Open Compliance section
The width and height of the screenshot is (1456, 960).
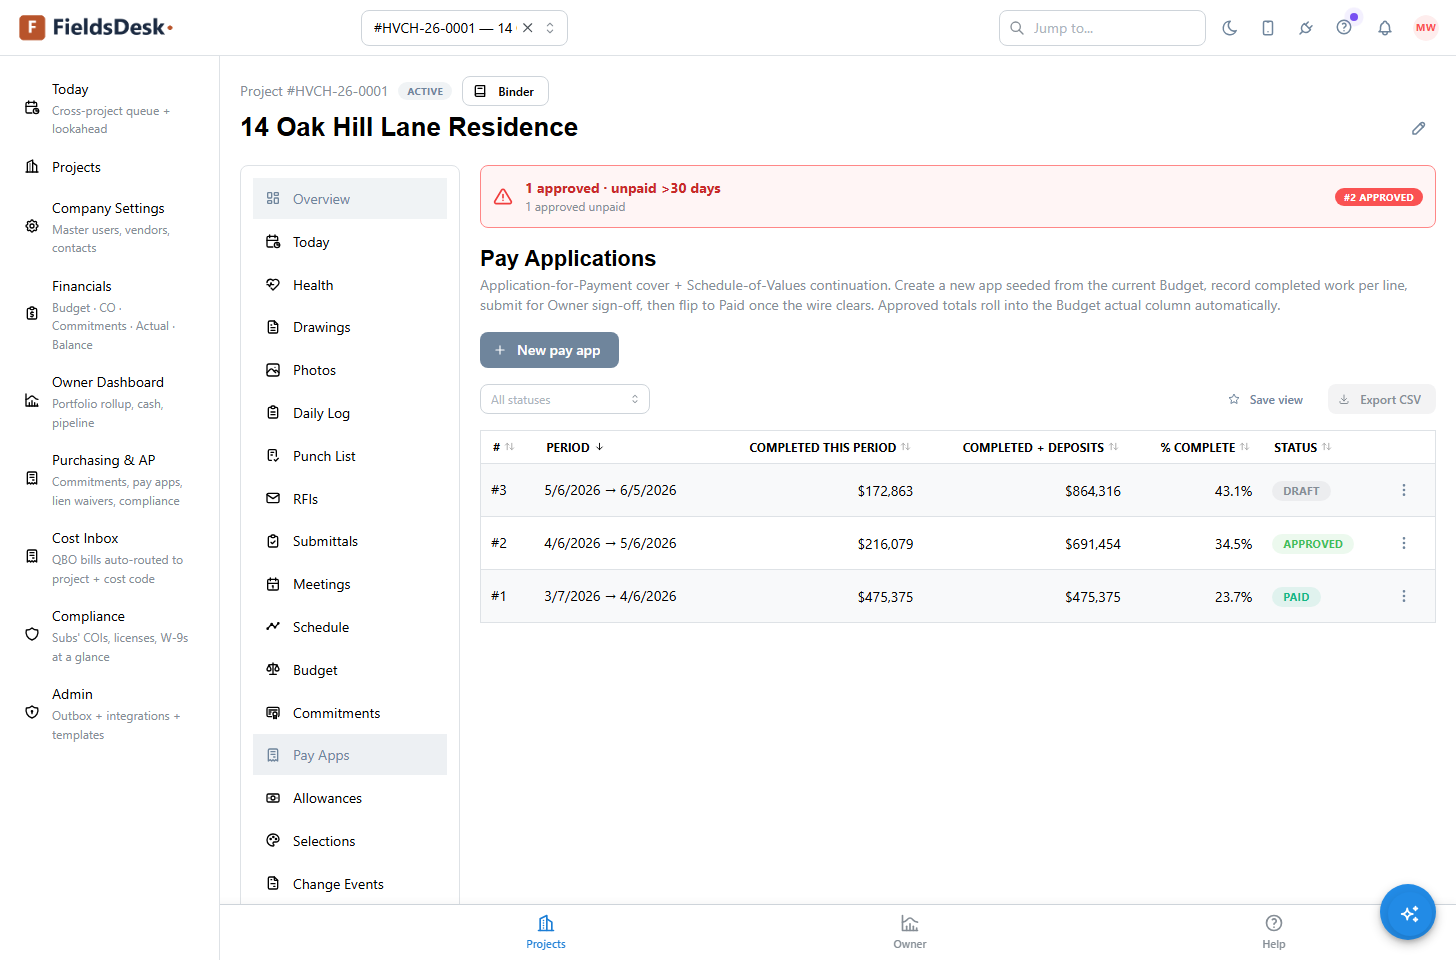pos(110,636)
